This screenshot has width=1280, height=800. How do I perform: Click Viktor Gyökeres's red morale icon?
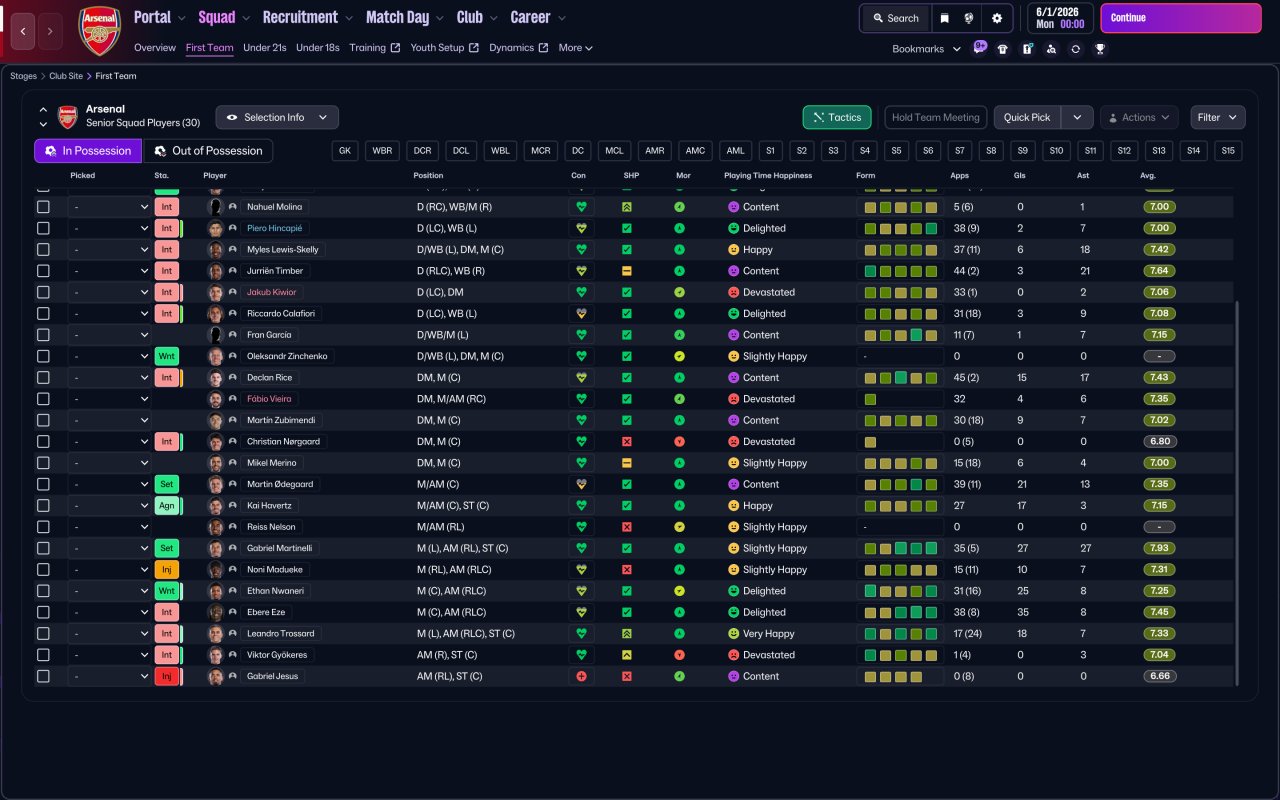click(x=680, y=655)
